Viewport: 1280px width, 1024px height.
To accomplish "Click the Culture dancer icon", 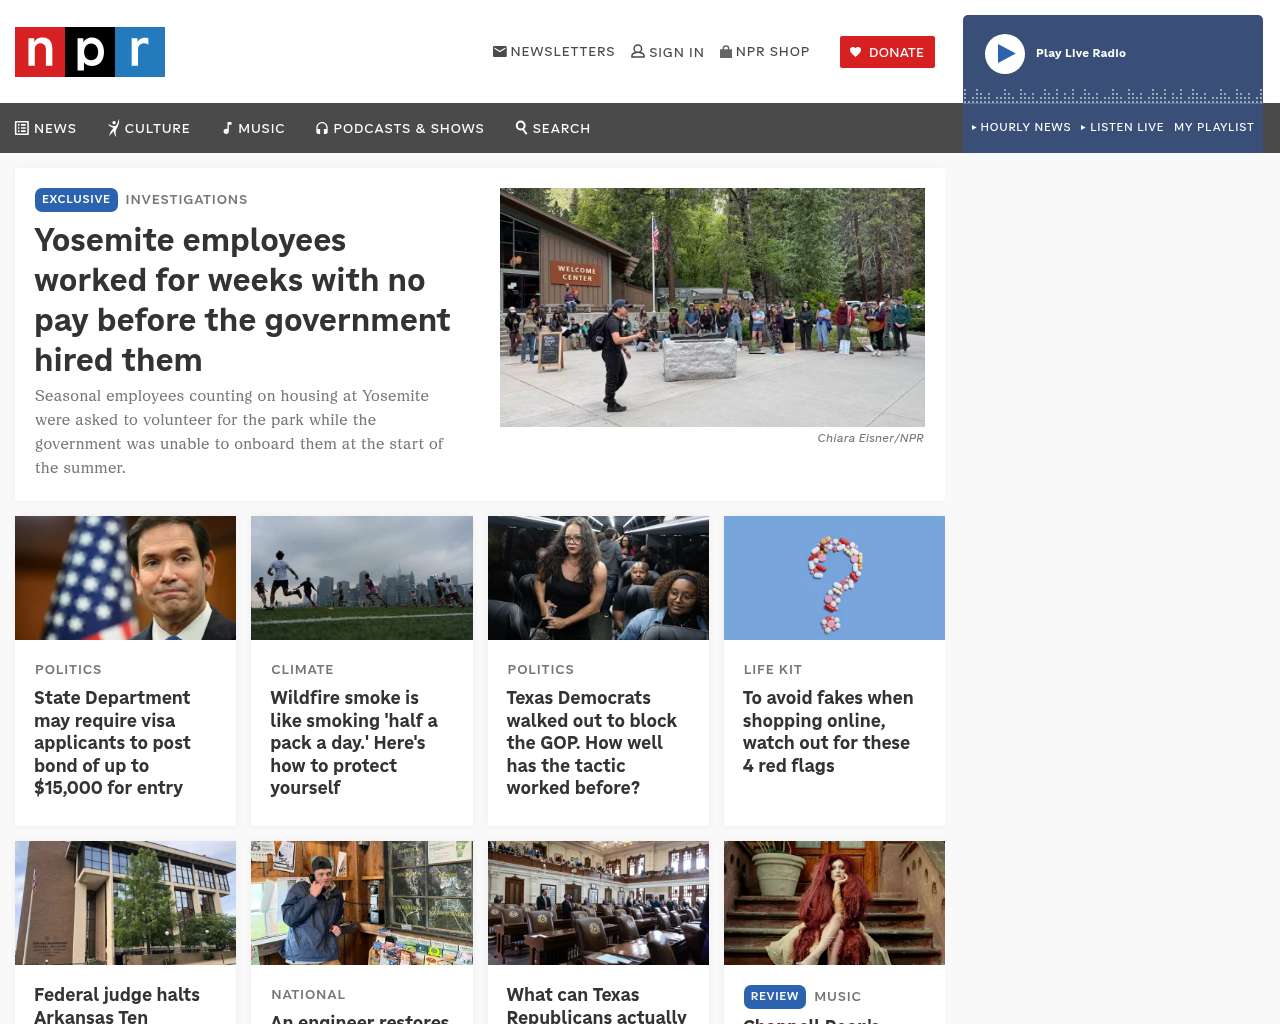I will [114, 128].
